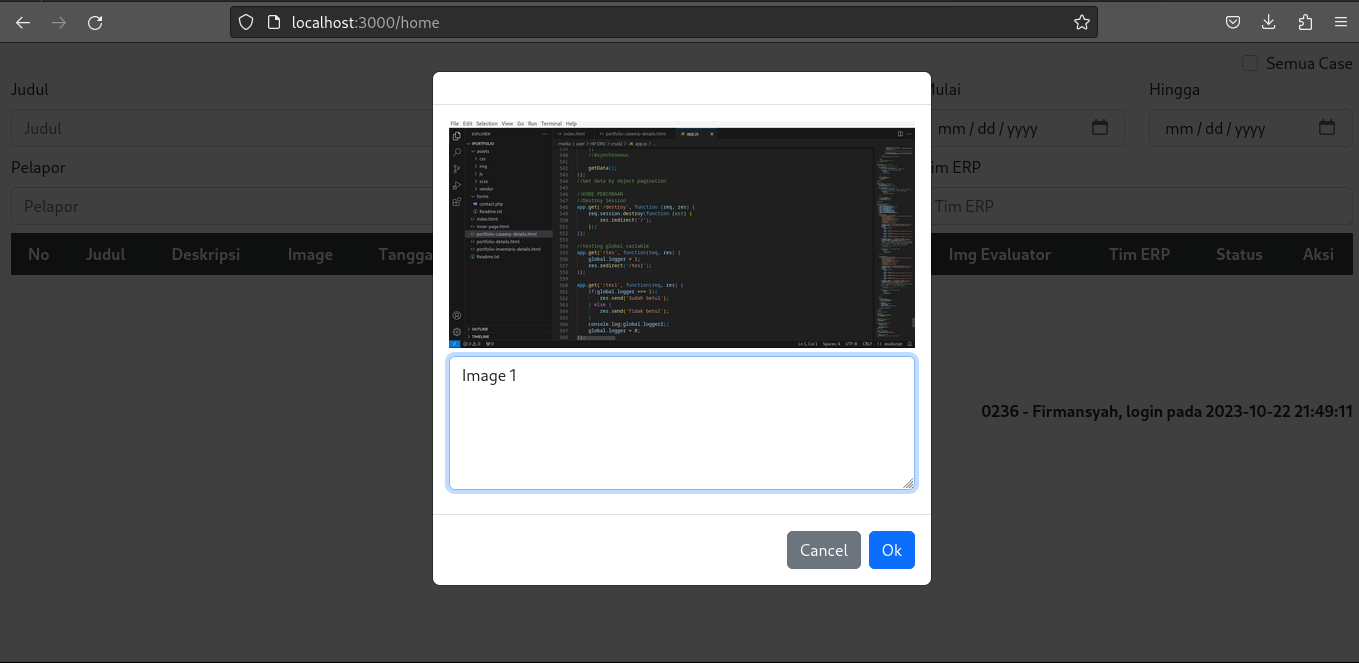Bookmark this page with the star icon

click(1081, 22)
